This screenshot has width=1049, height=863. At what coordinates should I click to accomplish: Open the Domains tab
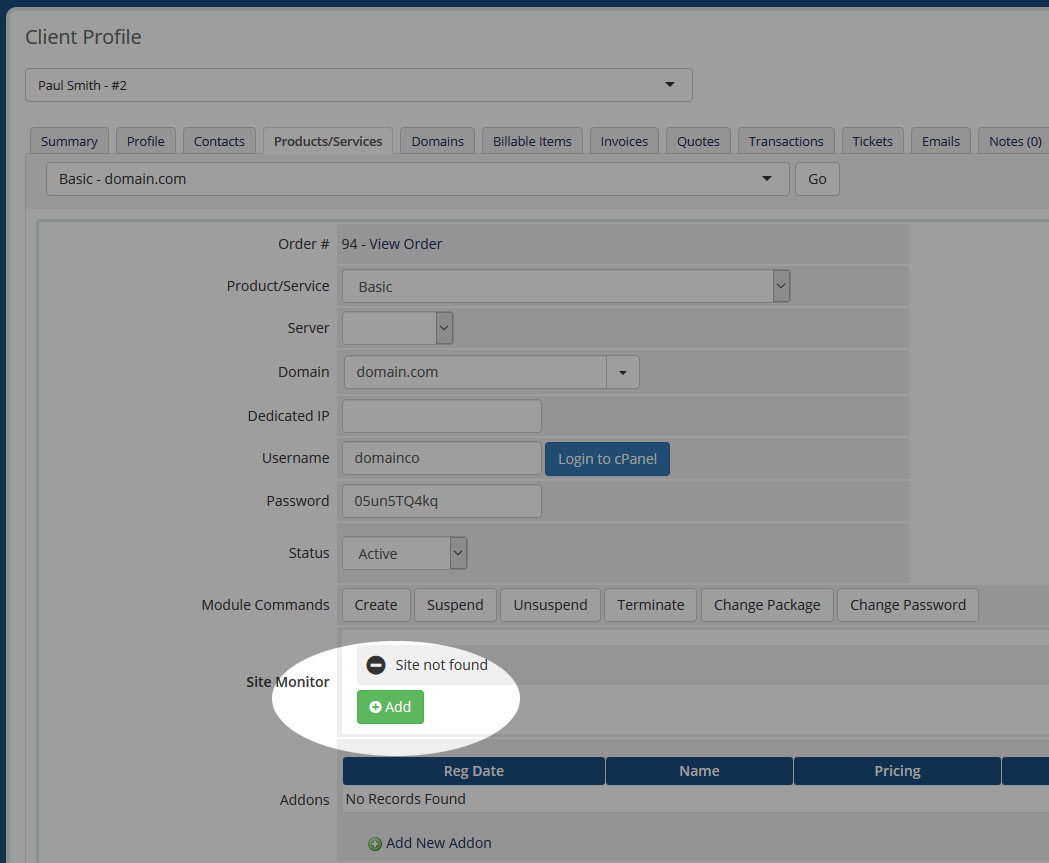tap(436, 141)
